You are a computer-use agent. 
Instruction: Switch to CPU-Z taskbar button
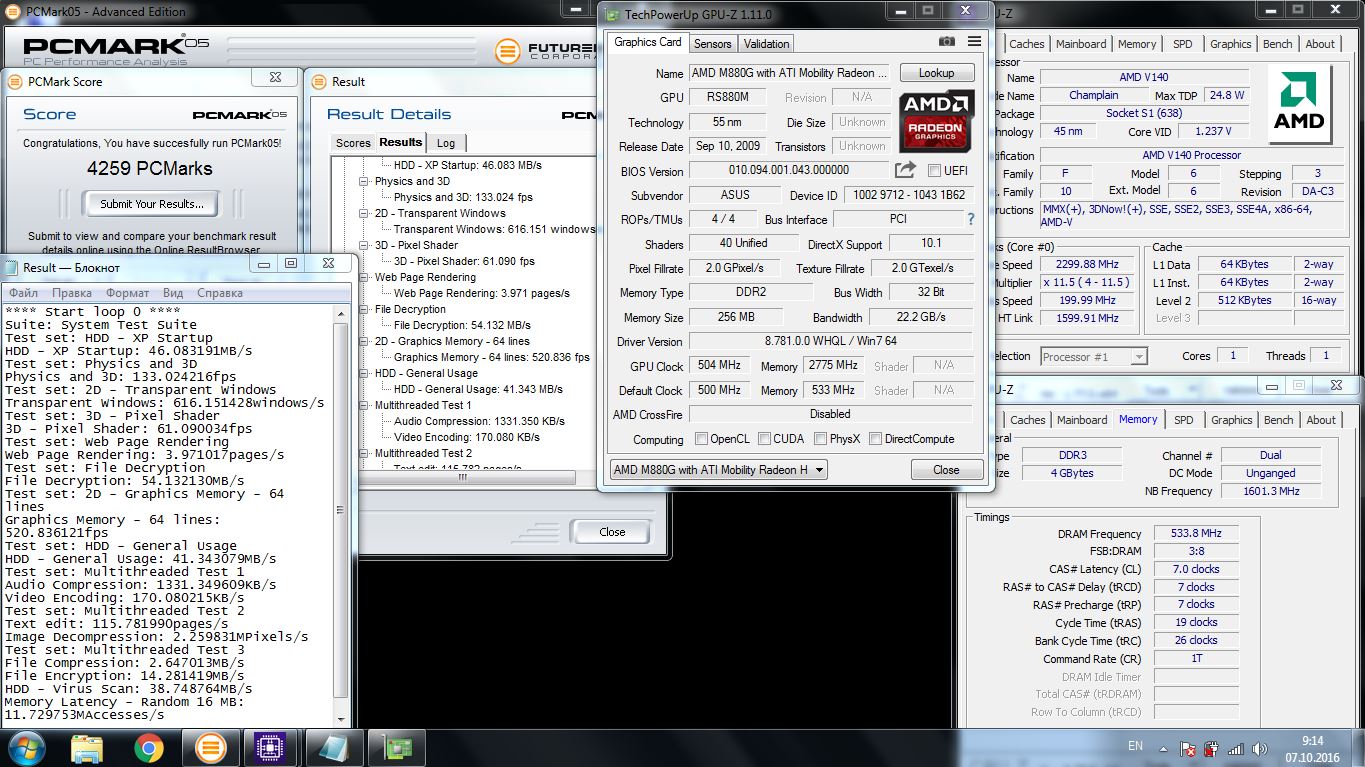268,747
